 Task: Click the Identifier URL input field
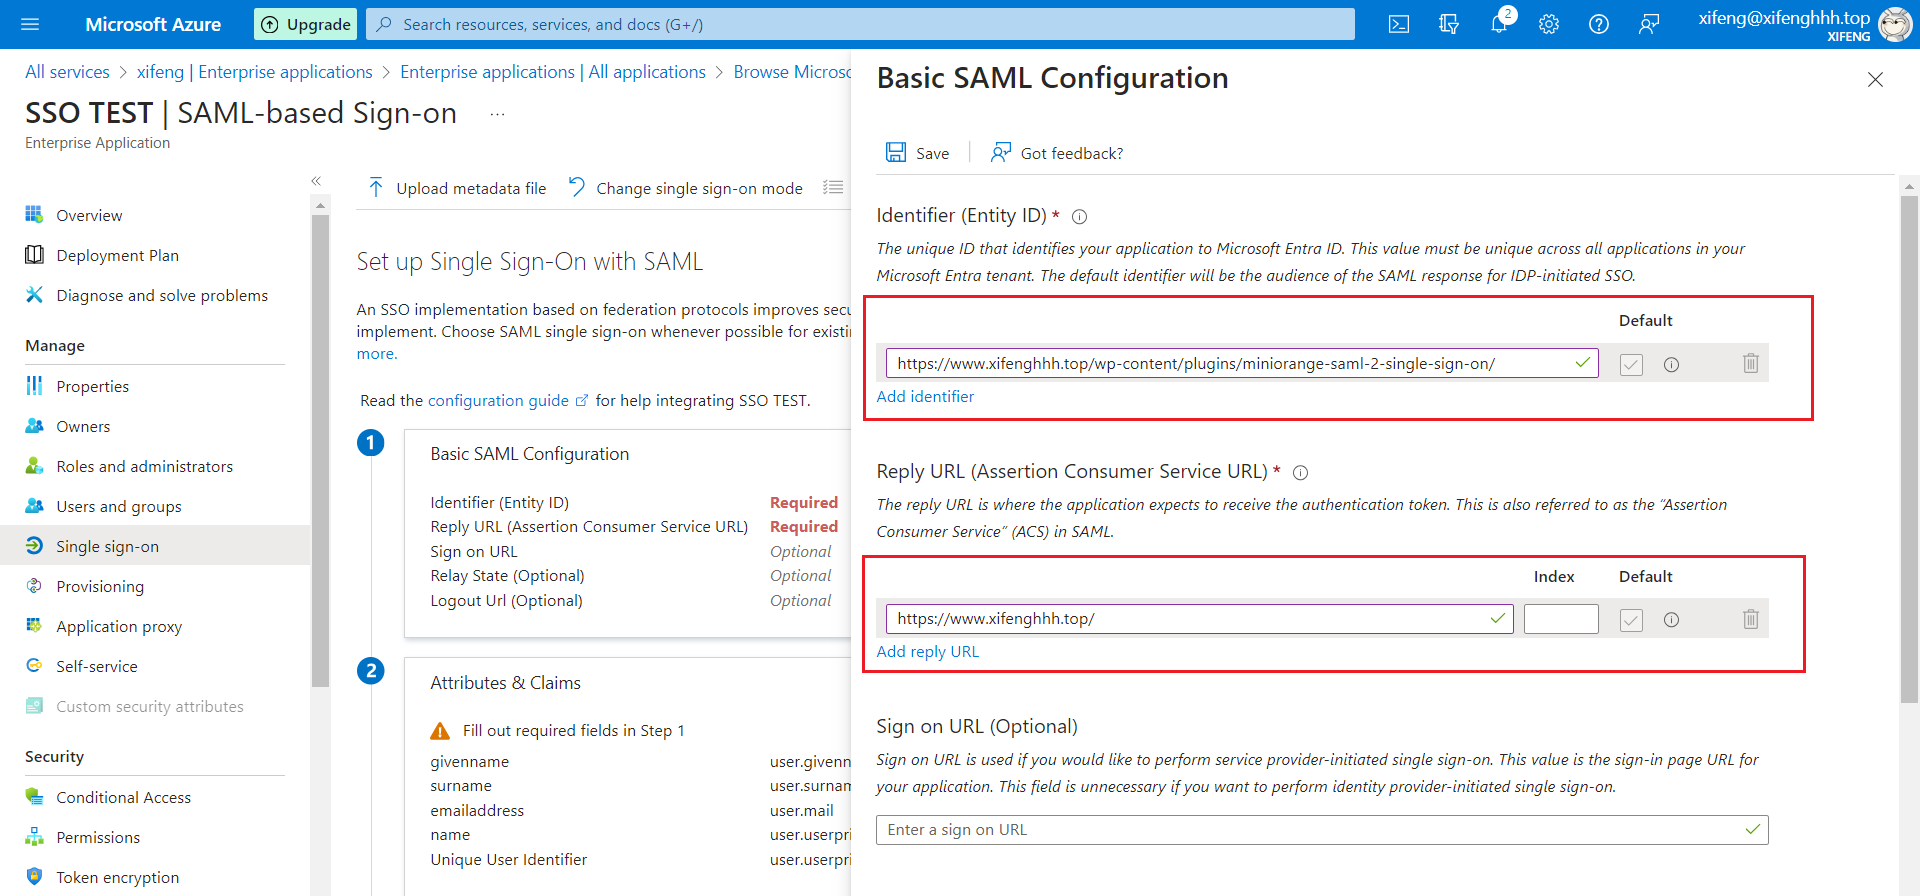coord(1242,363)
